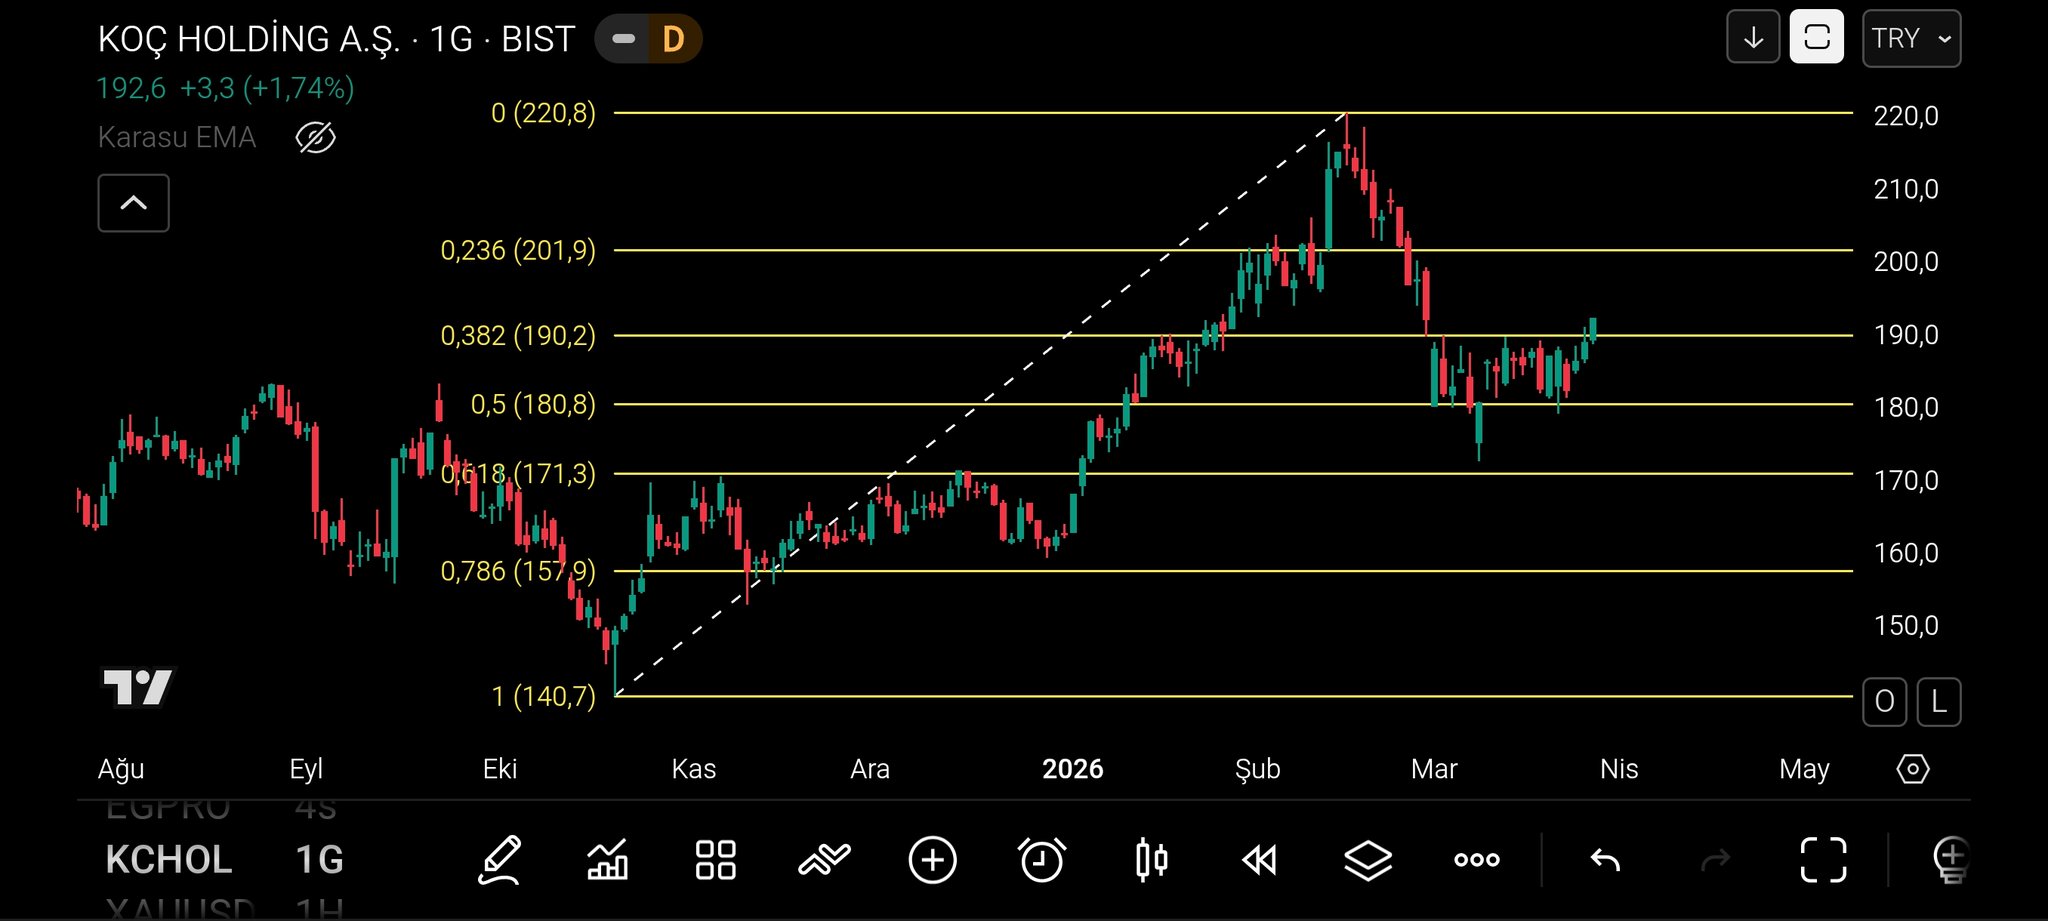Create an alert with the alarm clock
The image size is (2048, 921).
[x=1041, y=860]
